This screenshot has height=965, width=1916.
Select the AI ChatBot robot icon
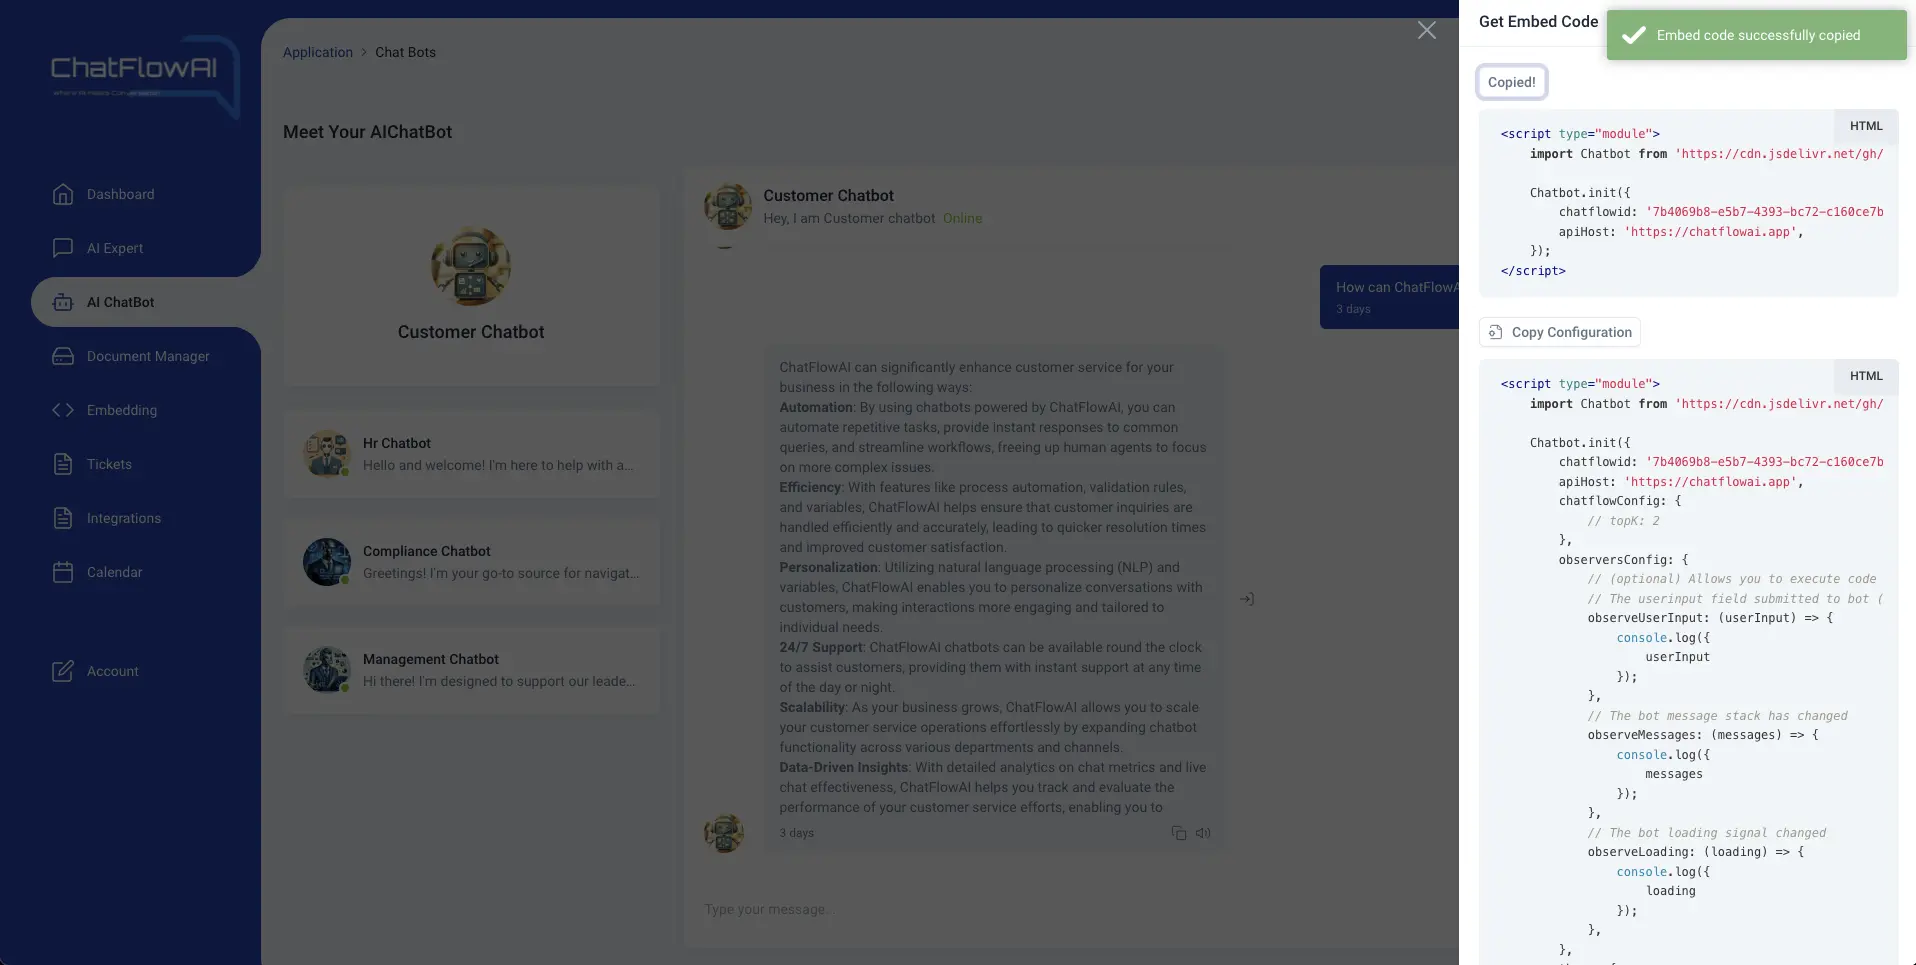(63, 302)
